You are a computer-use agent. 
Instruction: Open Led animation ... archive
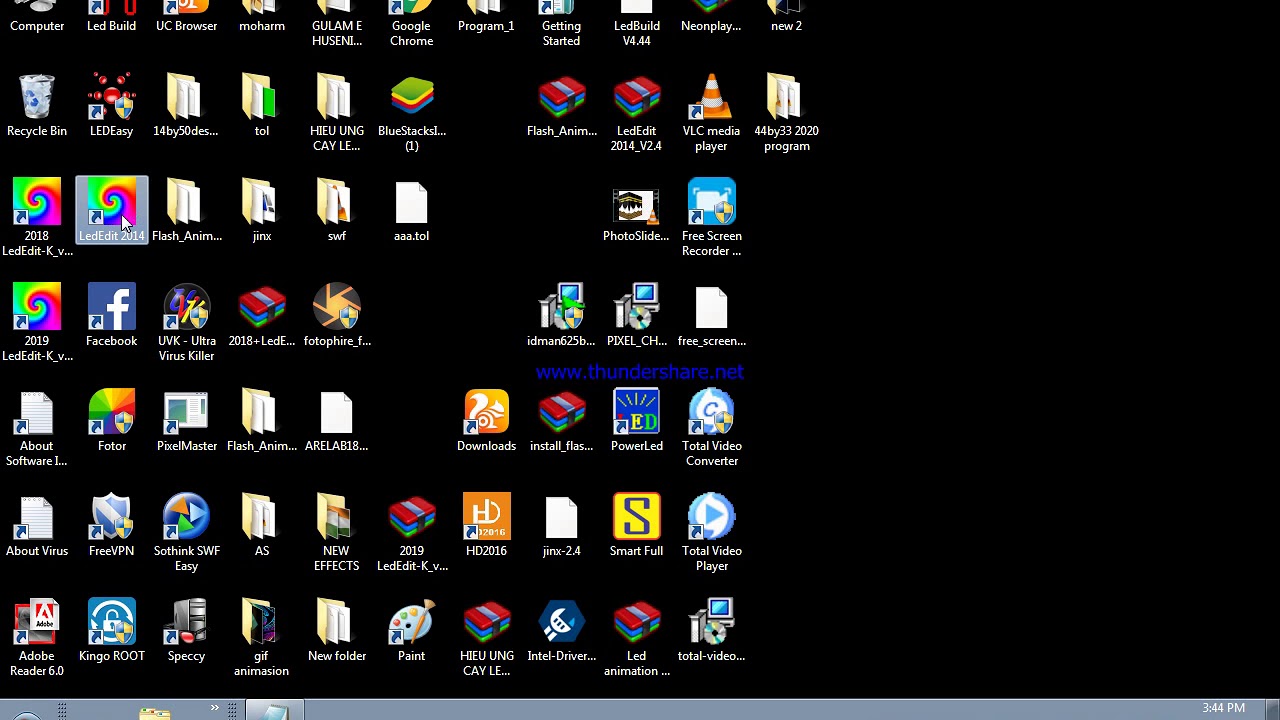(637, 637)
